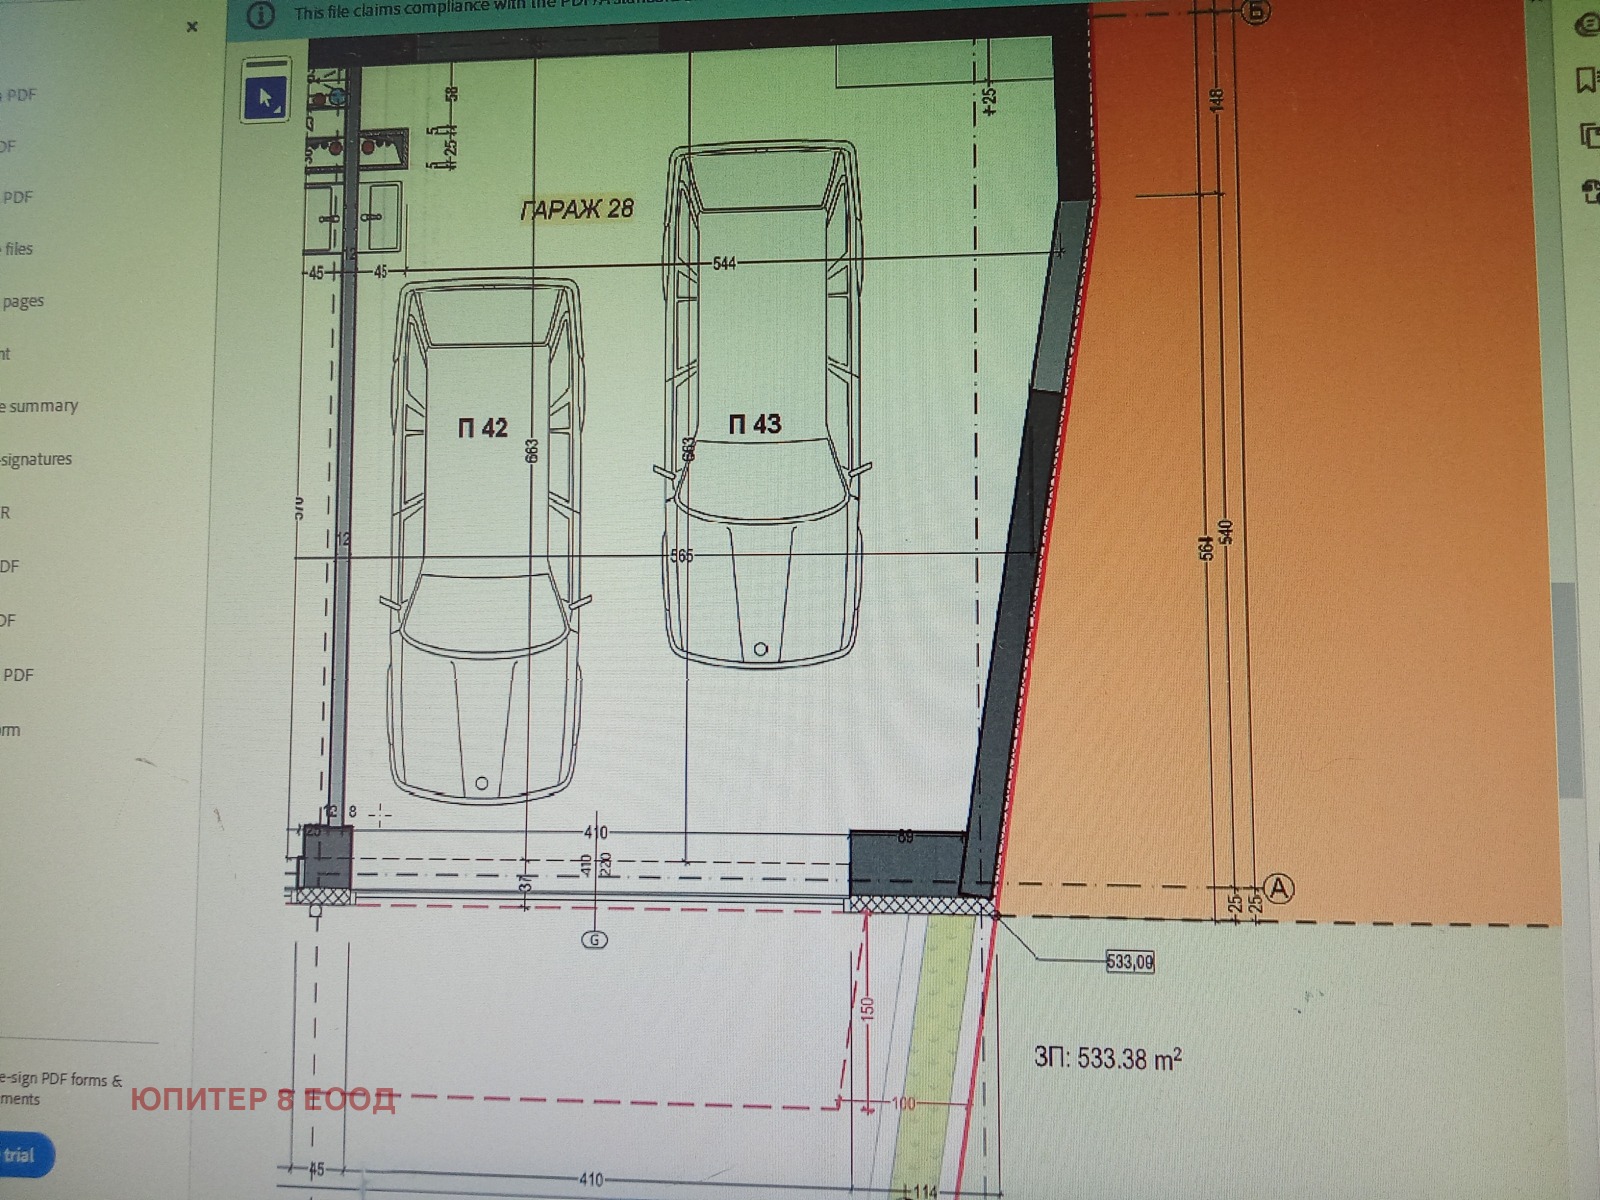Click the ГАРАЖ 28 label on plan
This screenshot has width=1600, height=1200.
point(577,209)
